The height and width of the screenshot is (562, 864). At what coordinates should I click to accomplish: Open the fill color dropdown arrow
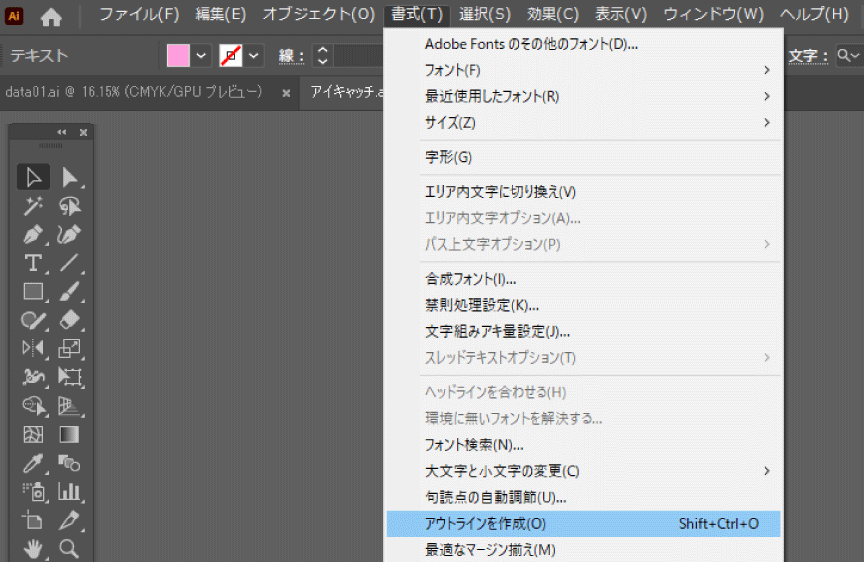[x=202, y=56]
